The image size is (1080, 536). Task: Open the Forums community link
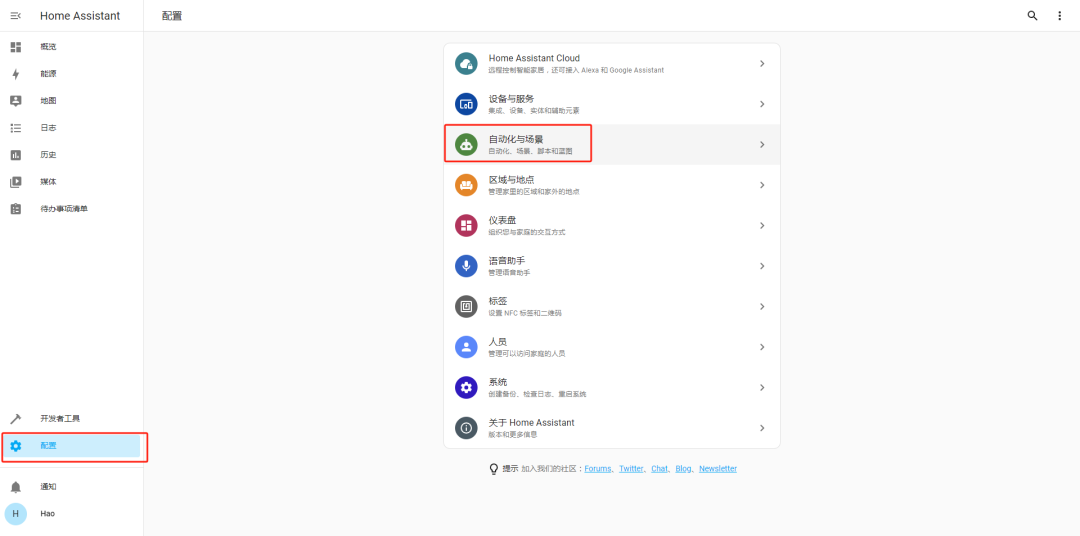(598, 468)
